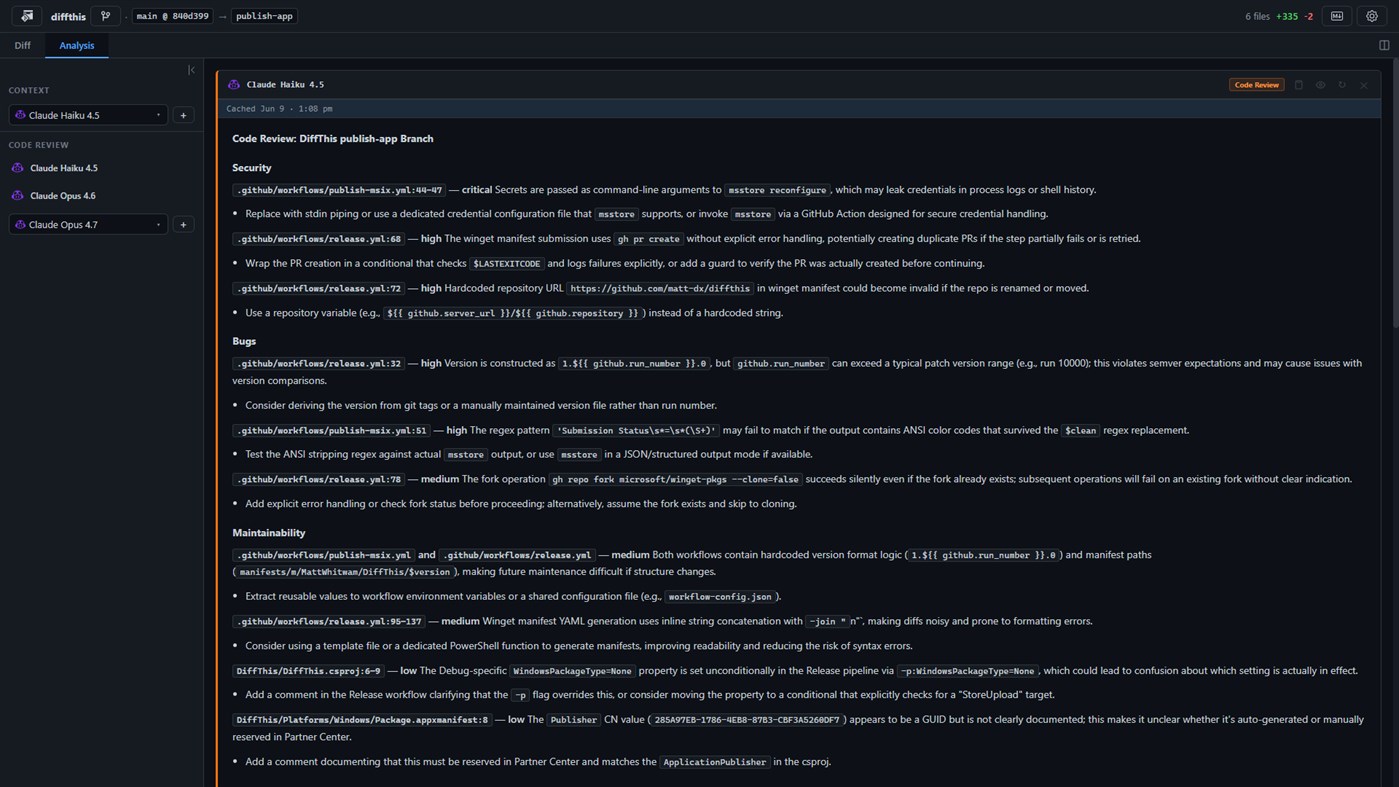Open the git branch selector icon
The image size is (1399, 787).
(x=106, y=16)
